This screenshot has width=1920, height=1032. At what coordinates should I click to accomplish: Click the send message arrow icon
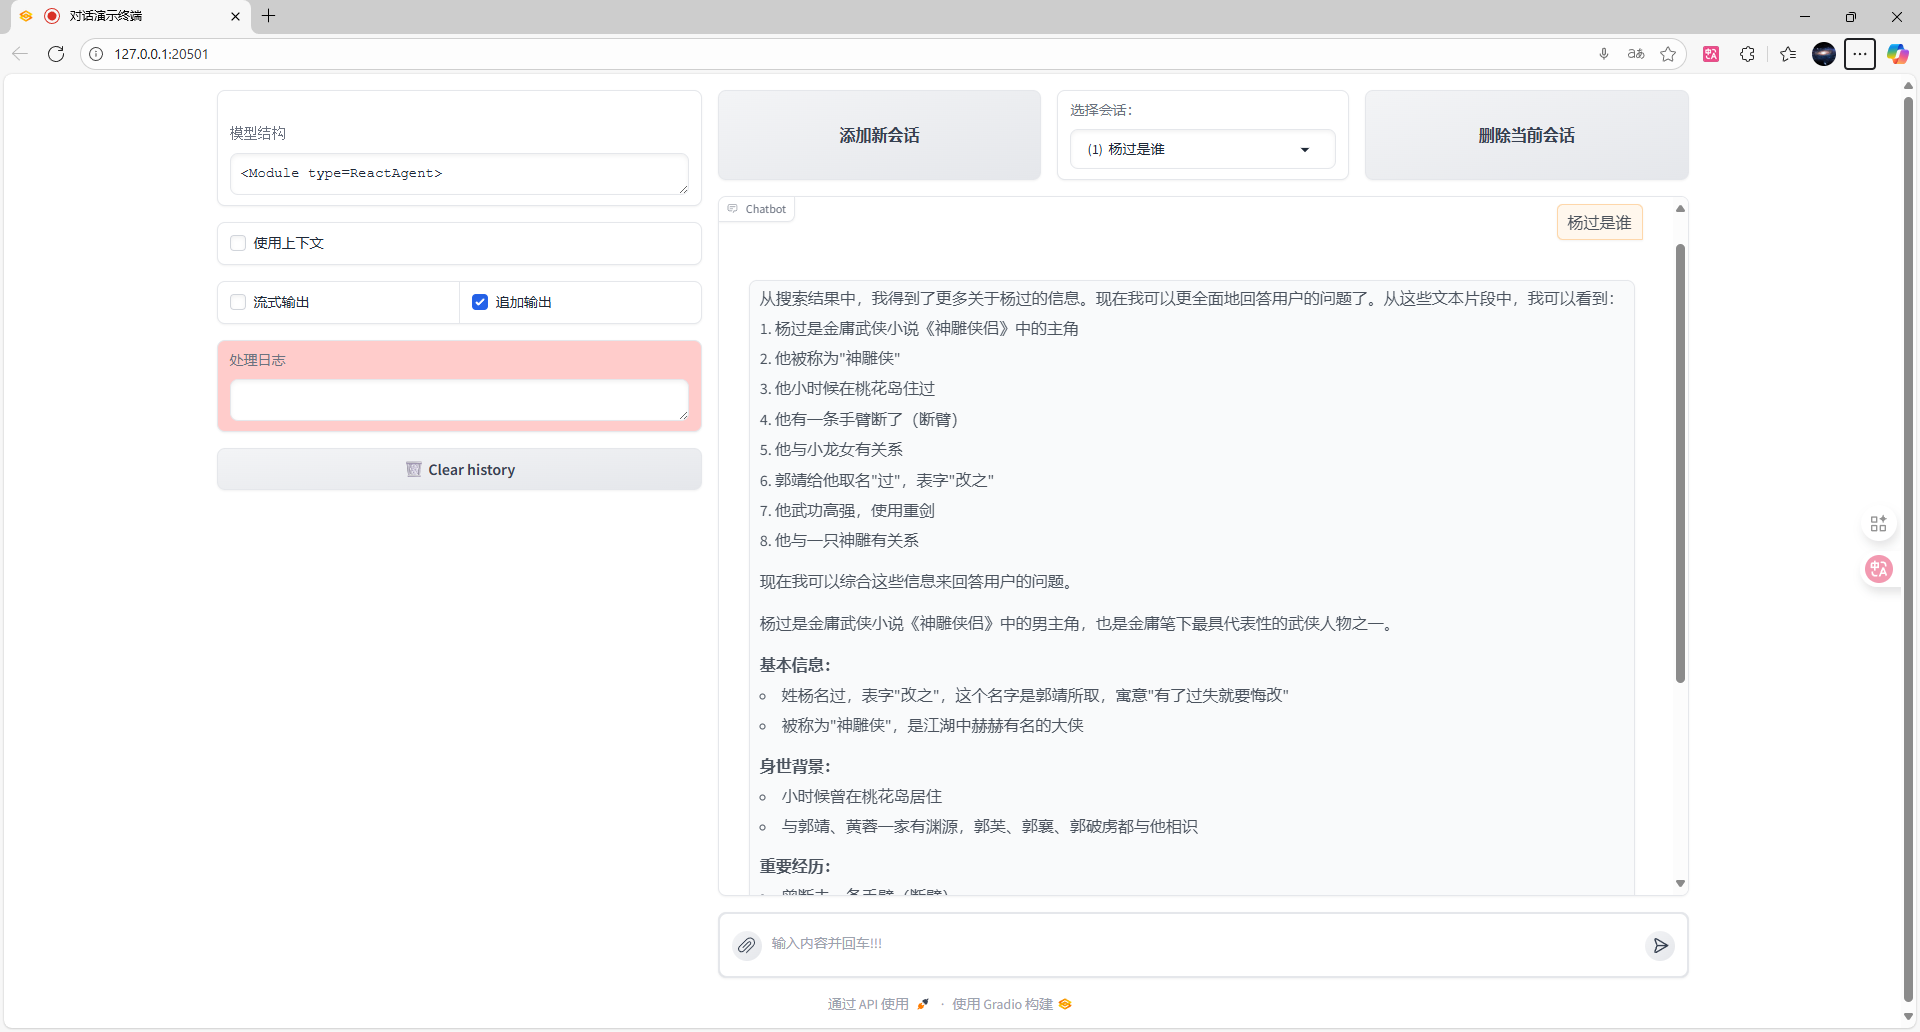1660,945
